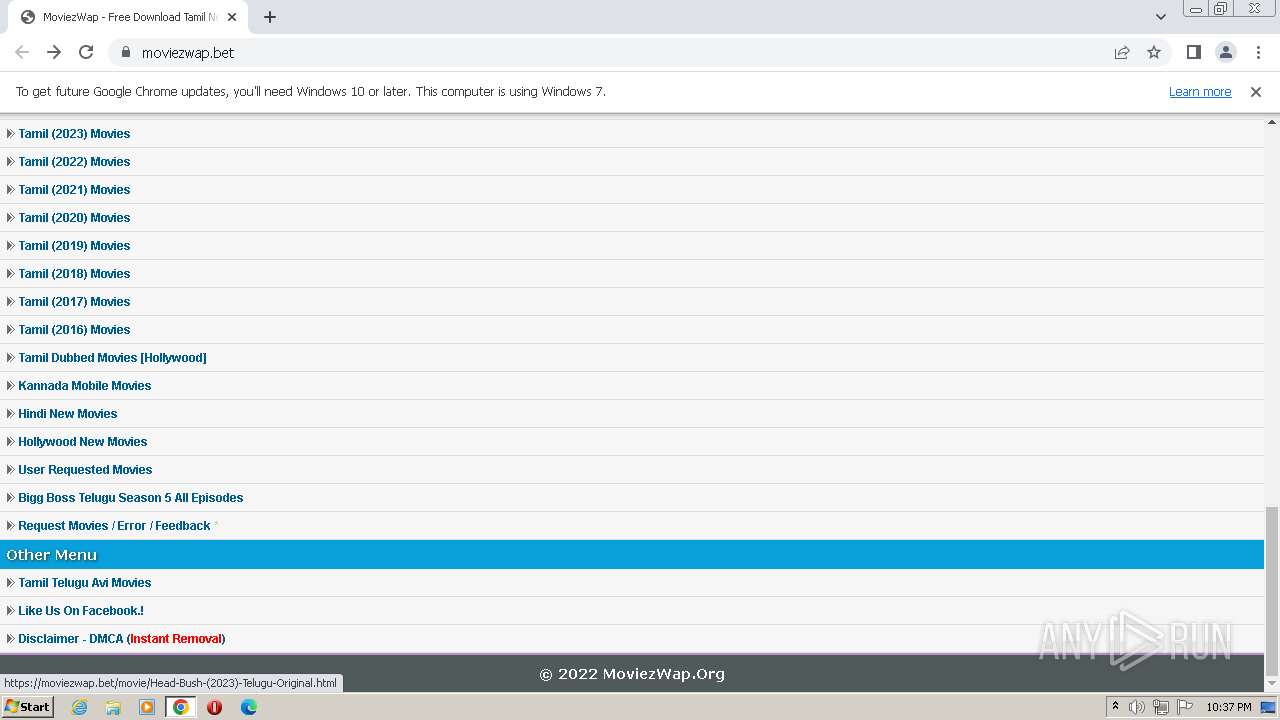
Task: Click the browser back arrow
Action: point(22,52)
